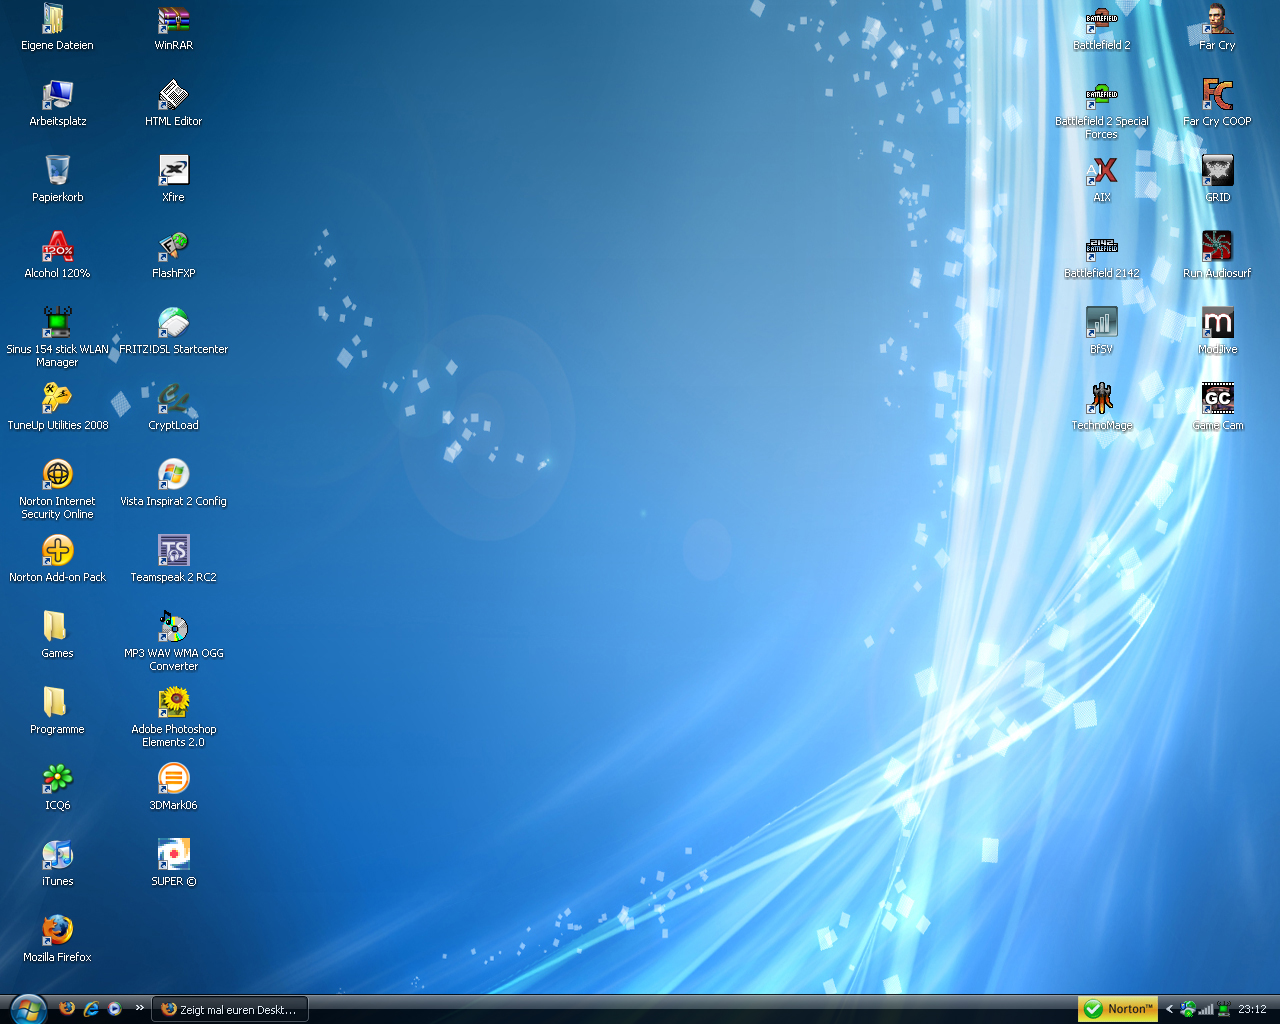Open TuneUp Utilities 2008 shortcut
Screen dimensions: 1280x1024
(57, 400)
